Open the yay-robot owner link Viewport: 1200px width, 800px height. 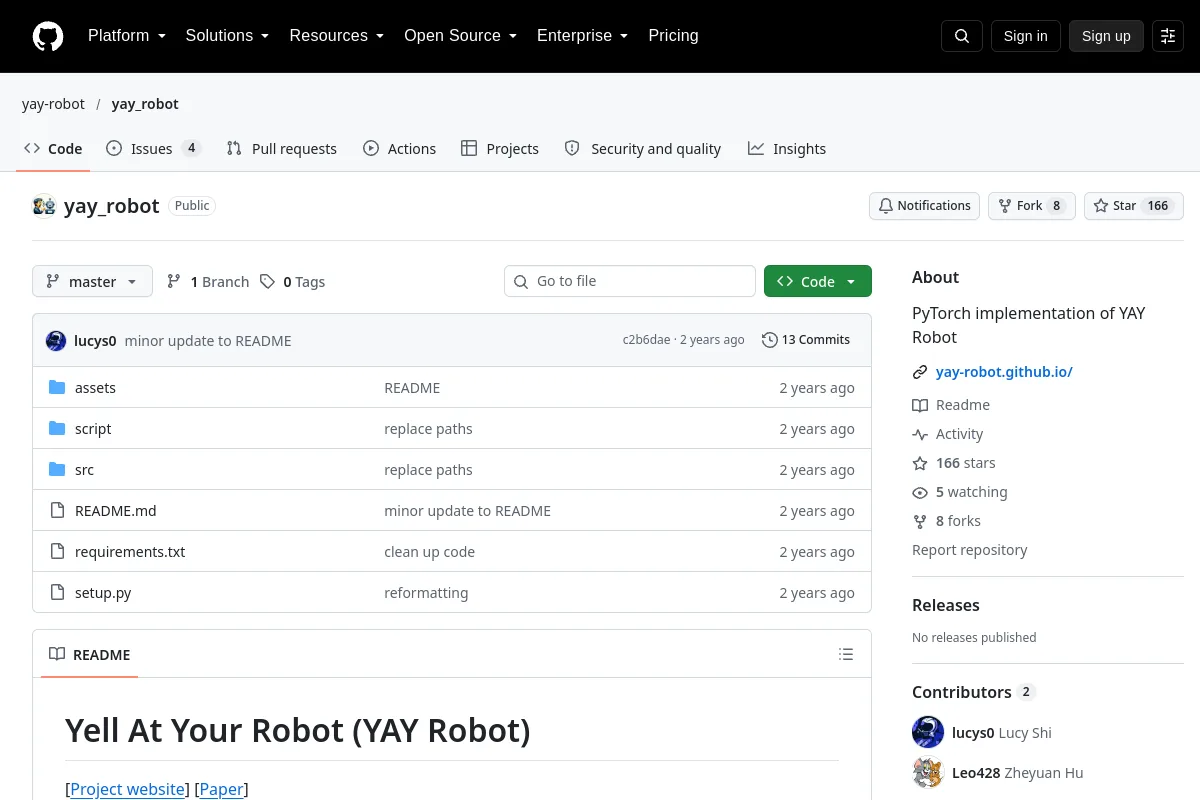[53, 103]
